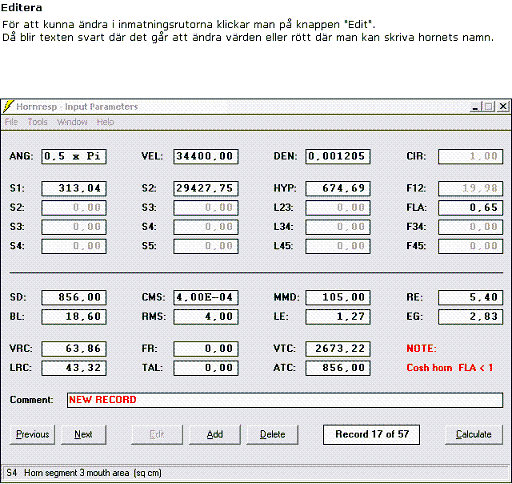This screenshot has width=512, height=484.
Task: Click the CIR field showing 1,00
Action: (470, 157)
